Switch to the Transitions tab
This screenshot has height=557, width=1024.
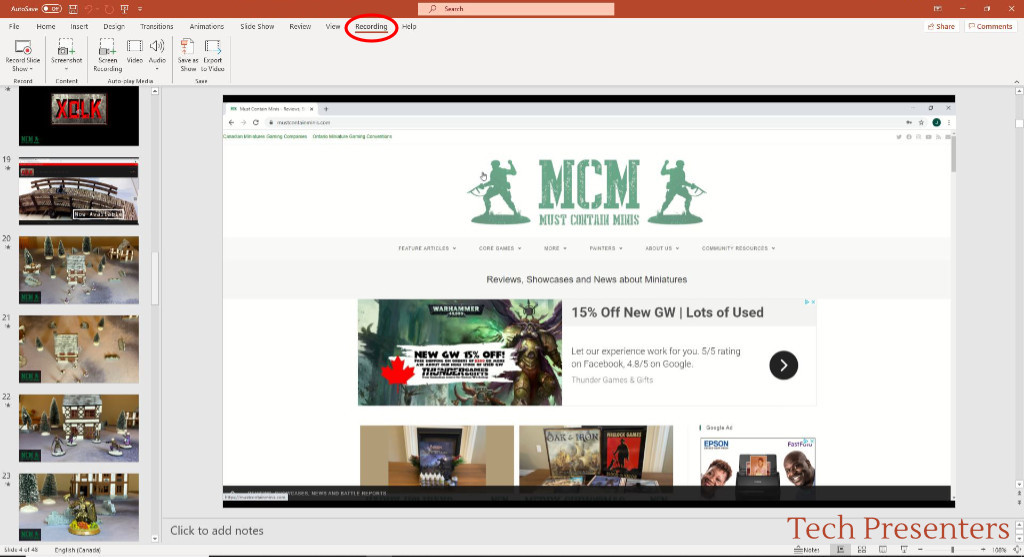tap(157, 26)
